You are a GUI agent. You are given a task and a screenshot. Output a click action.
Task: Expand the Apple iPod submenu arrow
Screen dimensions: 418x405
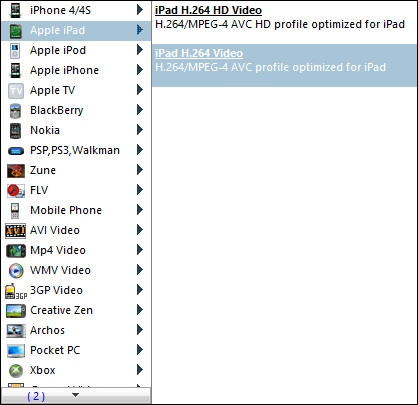point(140,50)
